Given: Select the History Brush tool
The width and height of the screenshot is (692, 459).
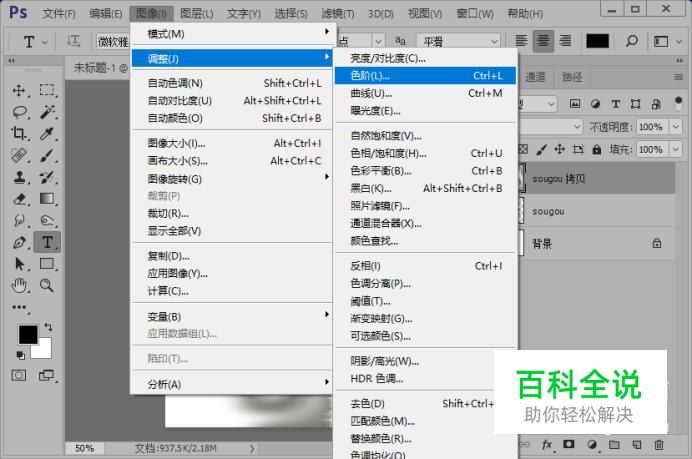Looking at the screenshot, I should (x=46, y=177).
